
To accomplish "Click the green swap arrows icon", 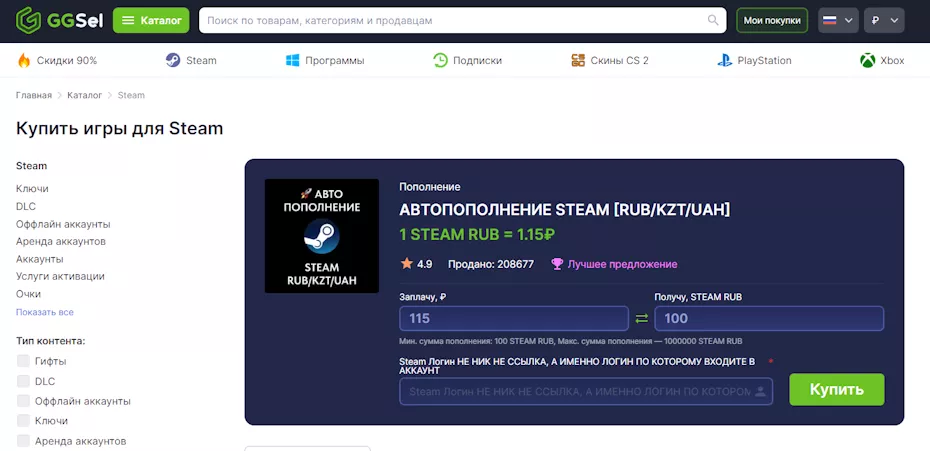I will [642, 319].
